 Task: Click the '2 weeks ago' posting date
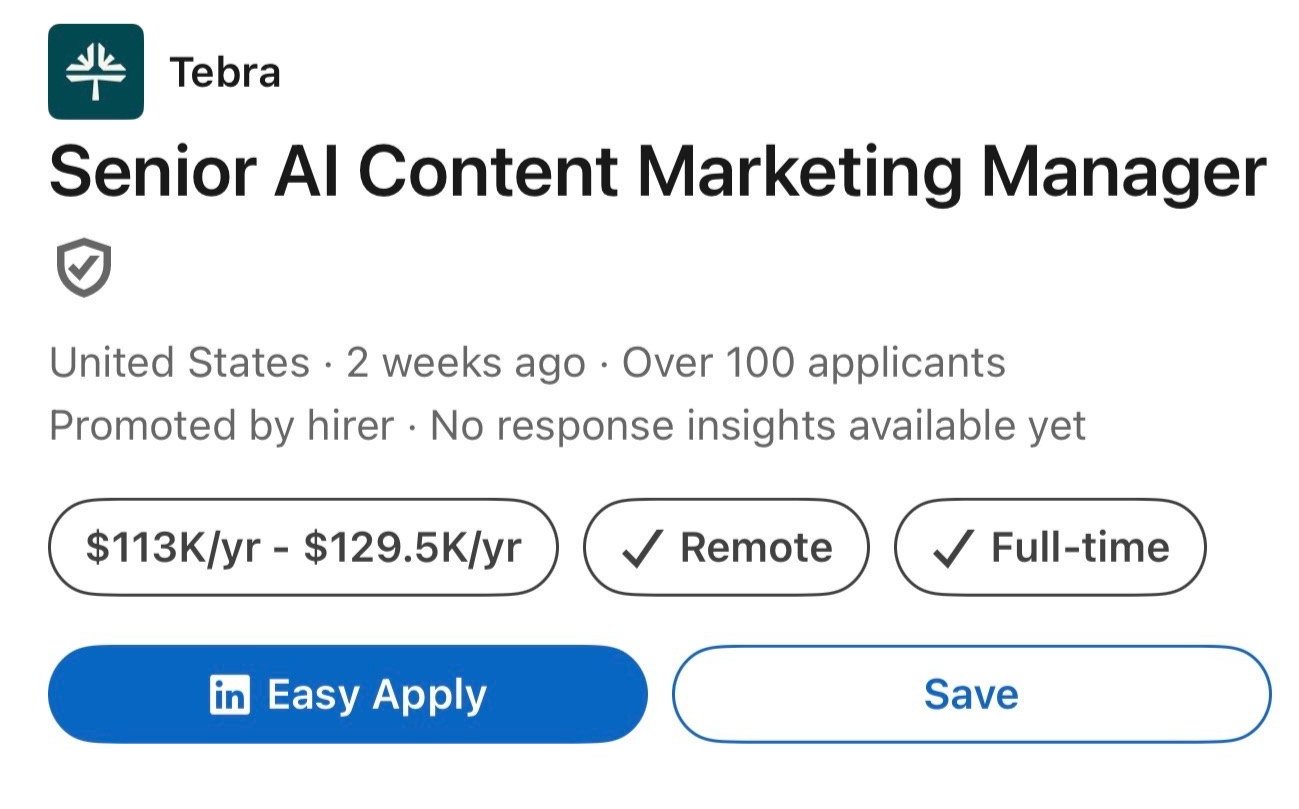click(466, 362)
